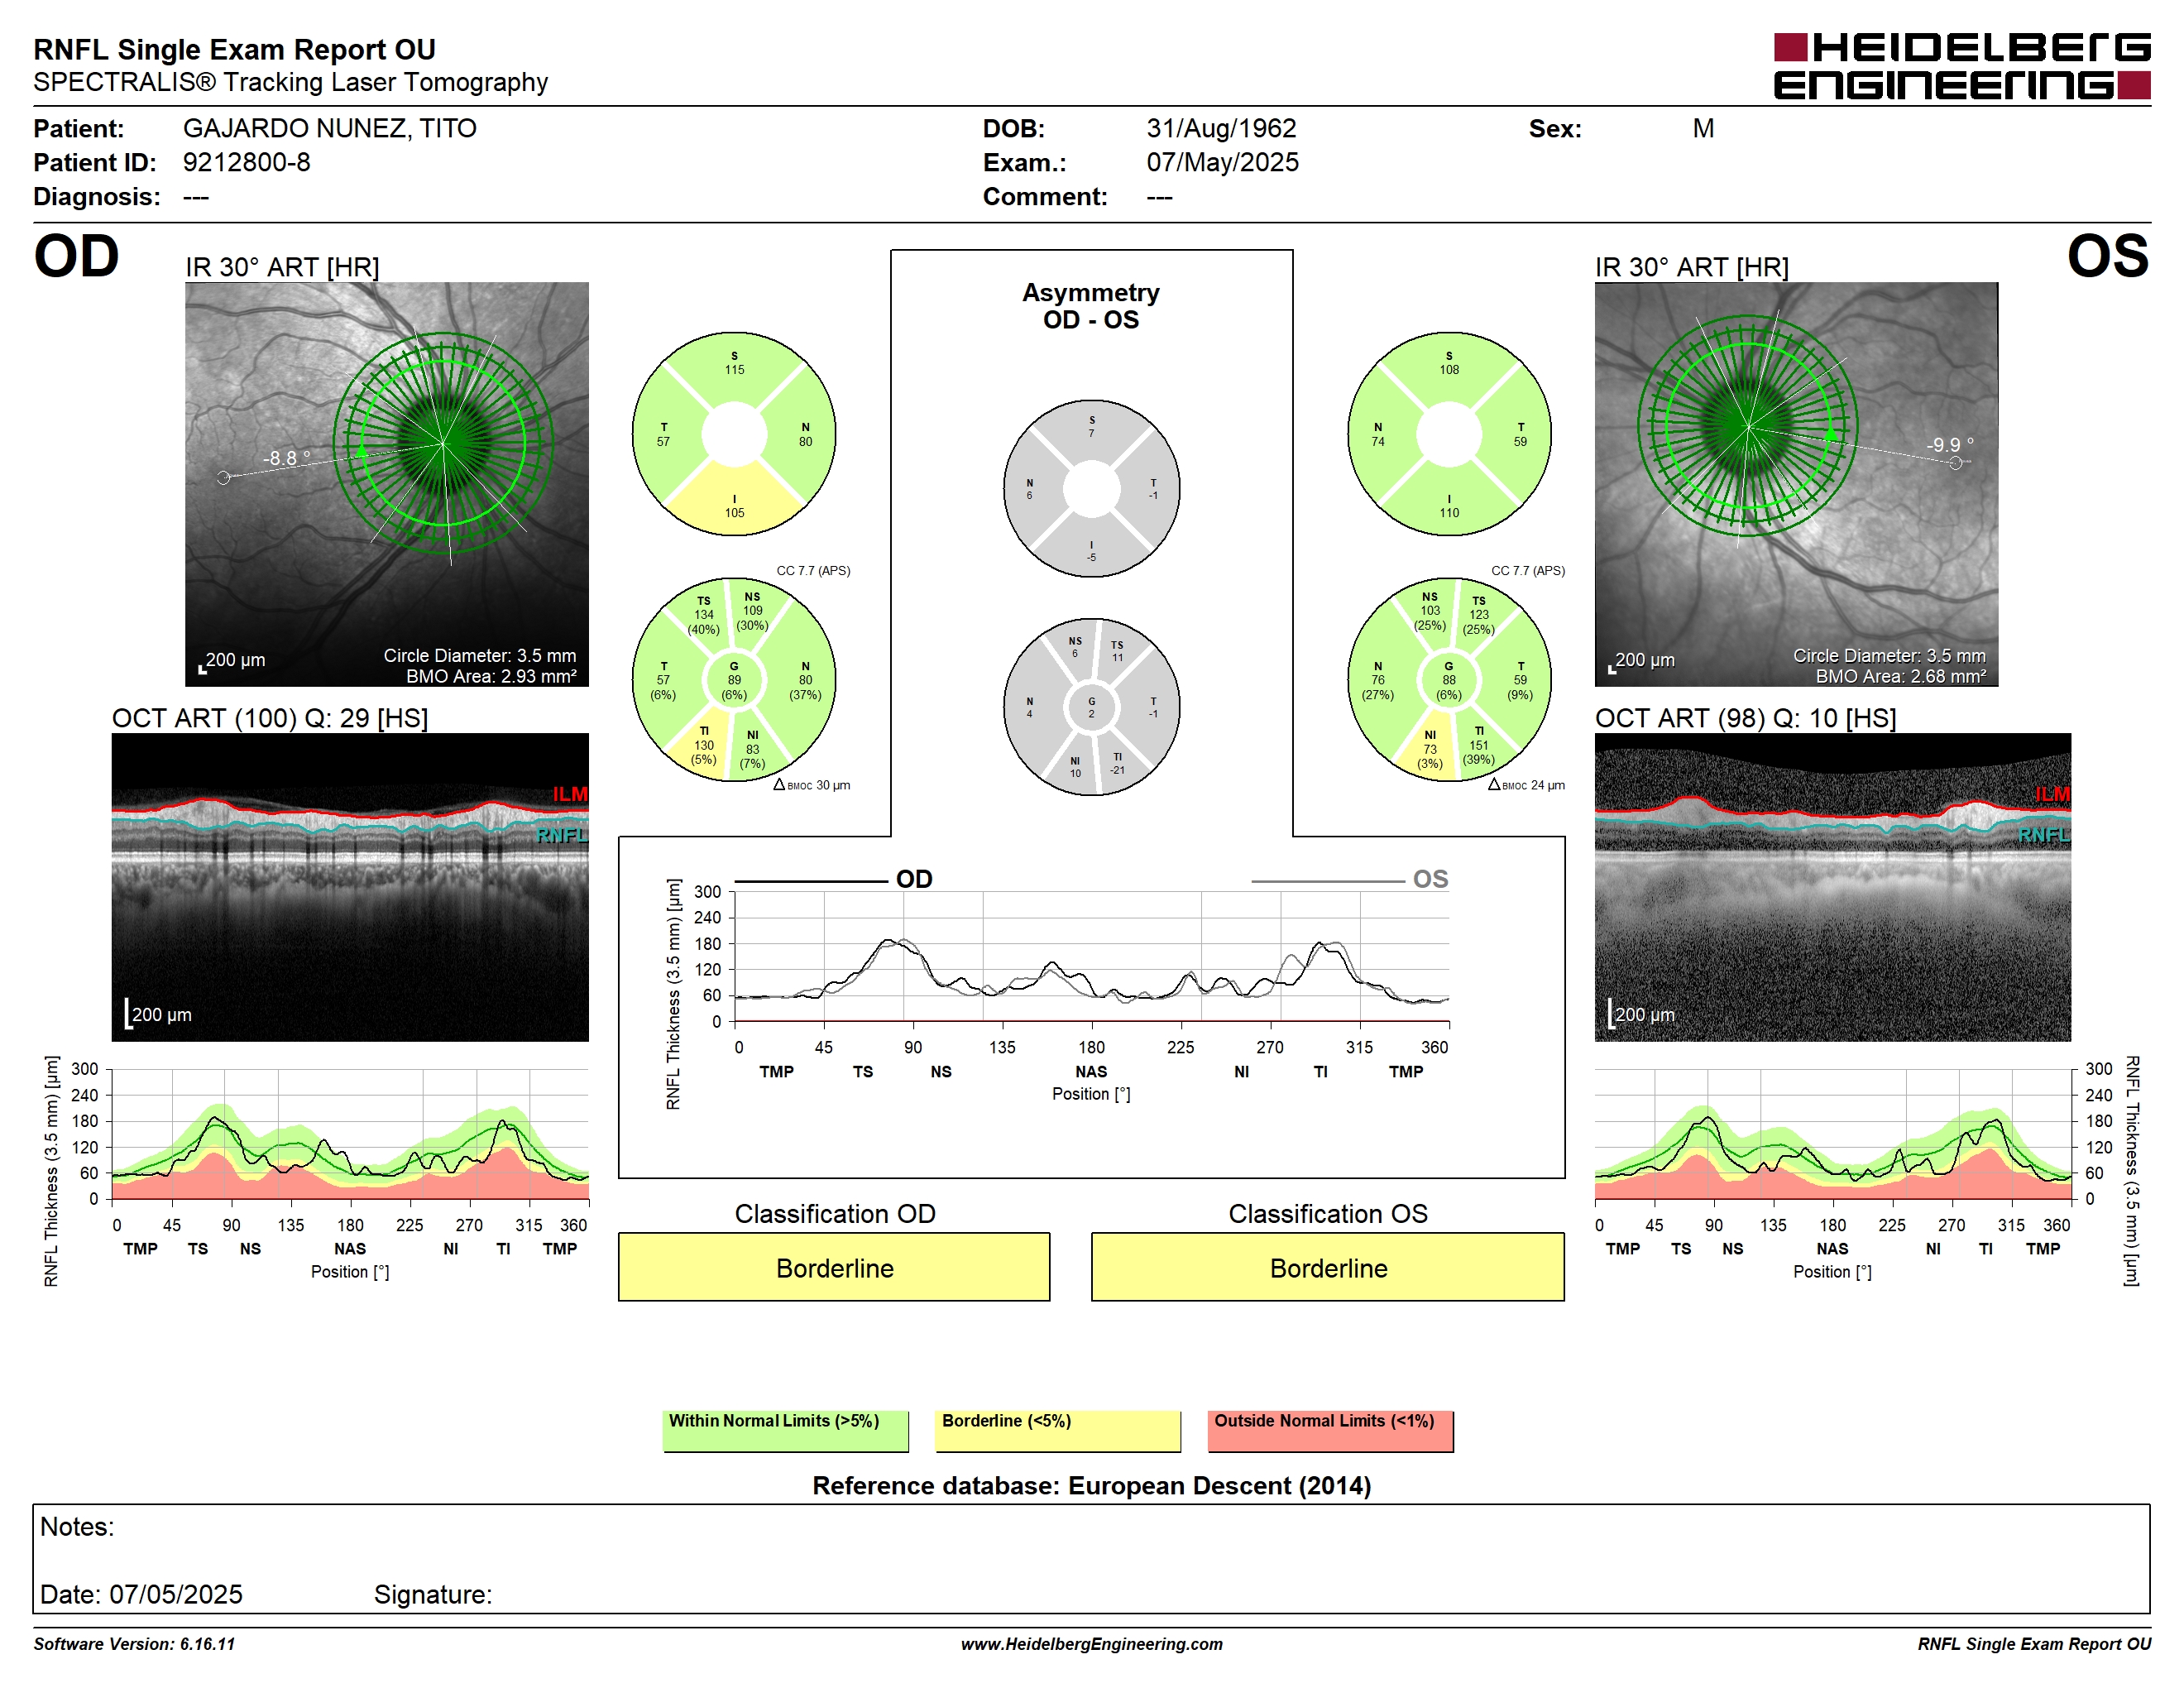Click Software Version 6.16.11 footer text

pyautogui.click(x=134, y=1644)
